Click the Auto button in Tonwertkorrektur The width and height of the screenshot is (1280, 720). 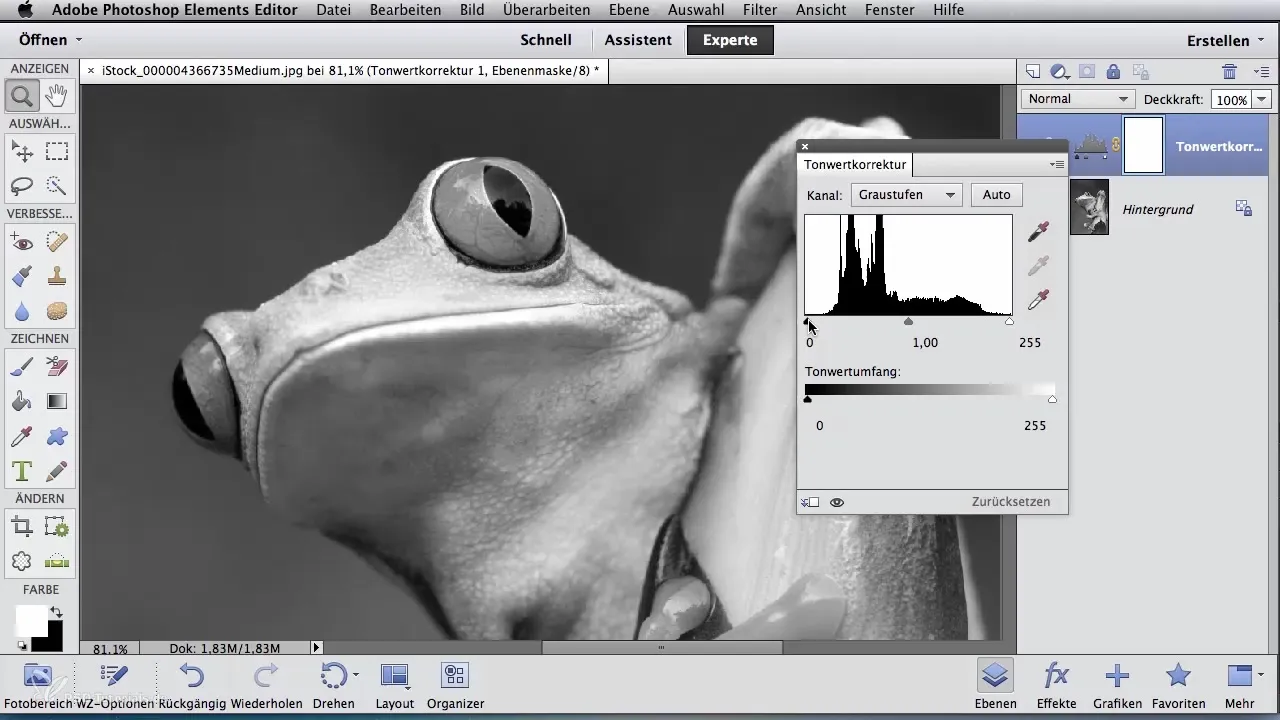996,195
